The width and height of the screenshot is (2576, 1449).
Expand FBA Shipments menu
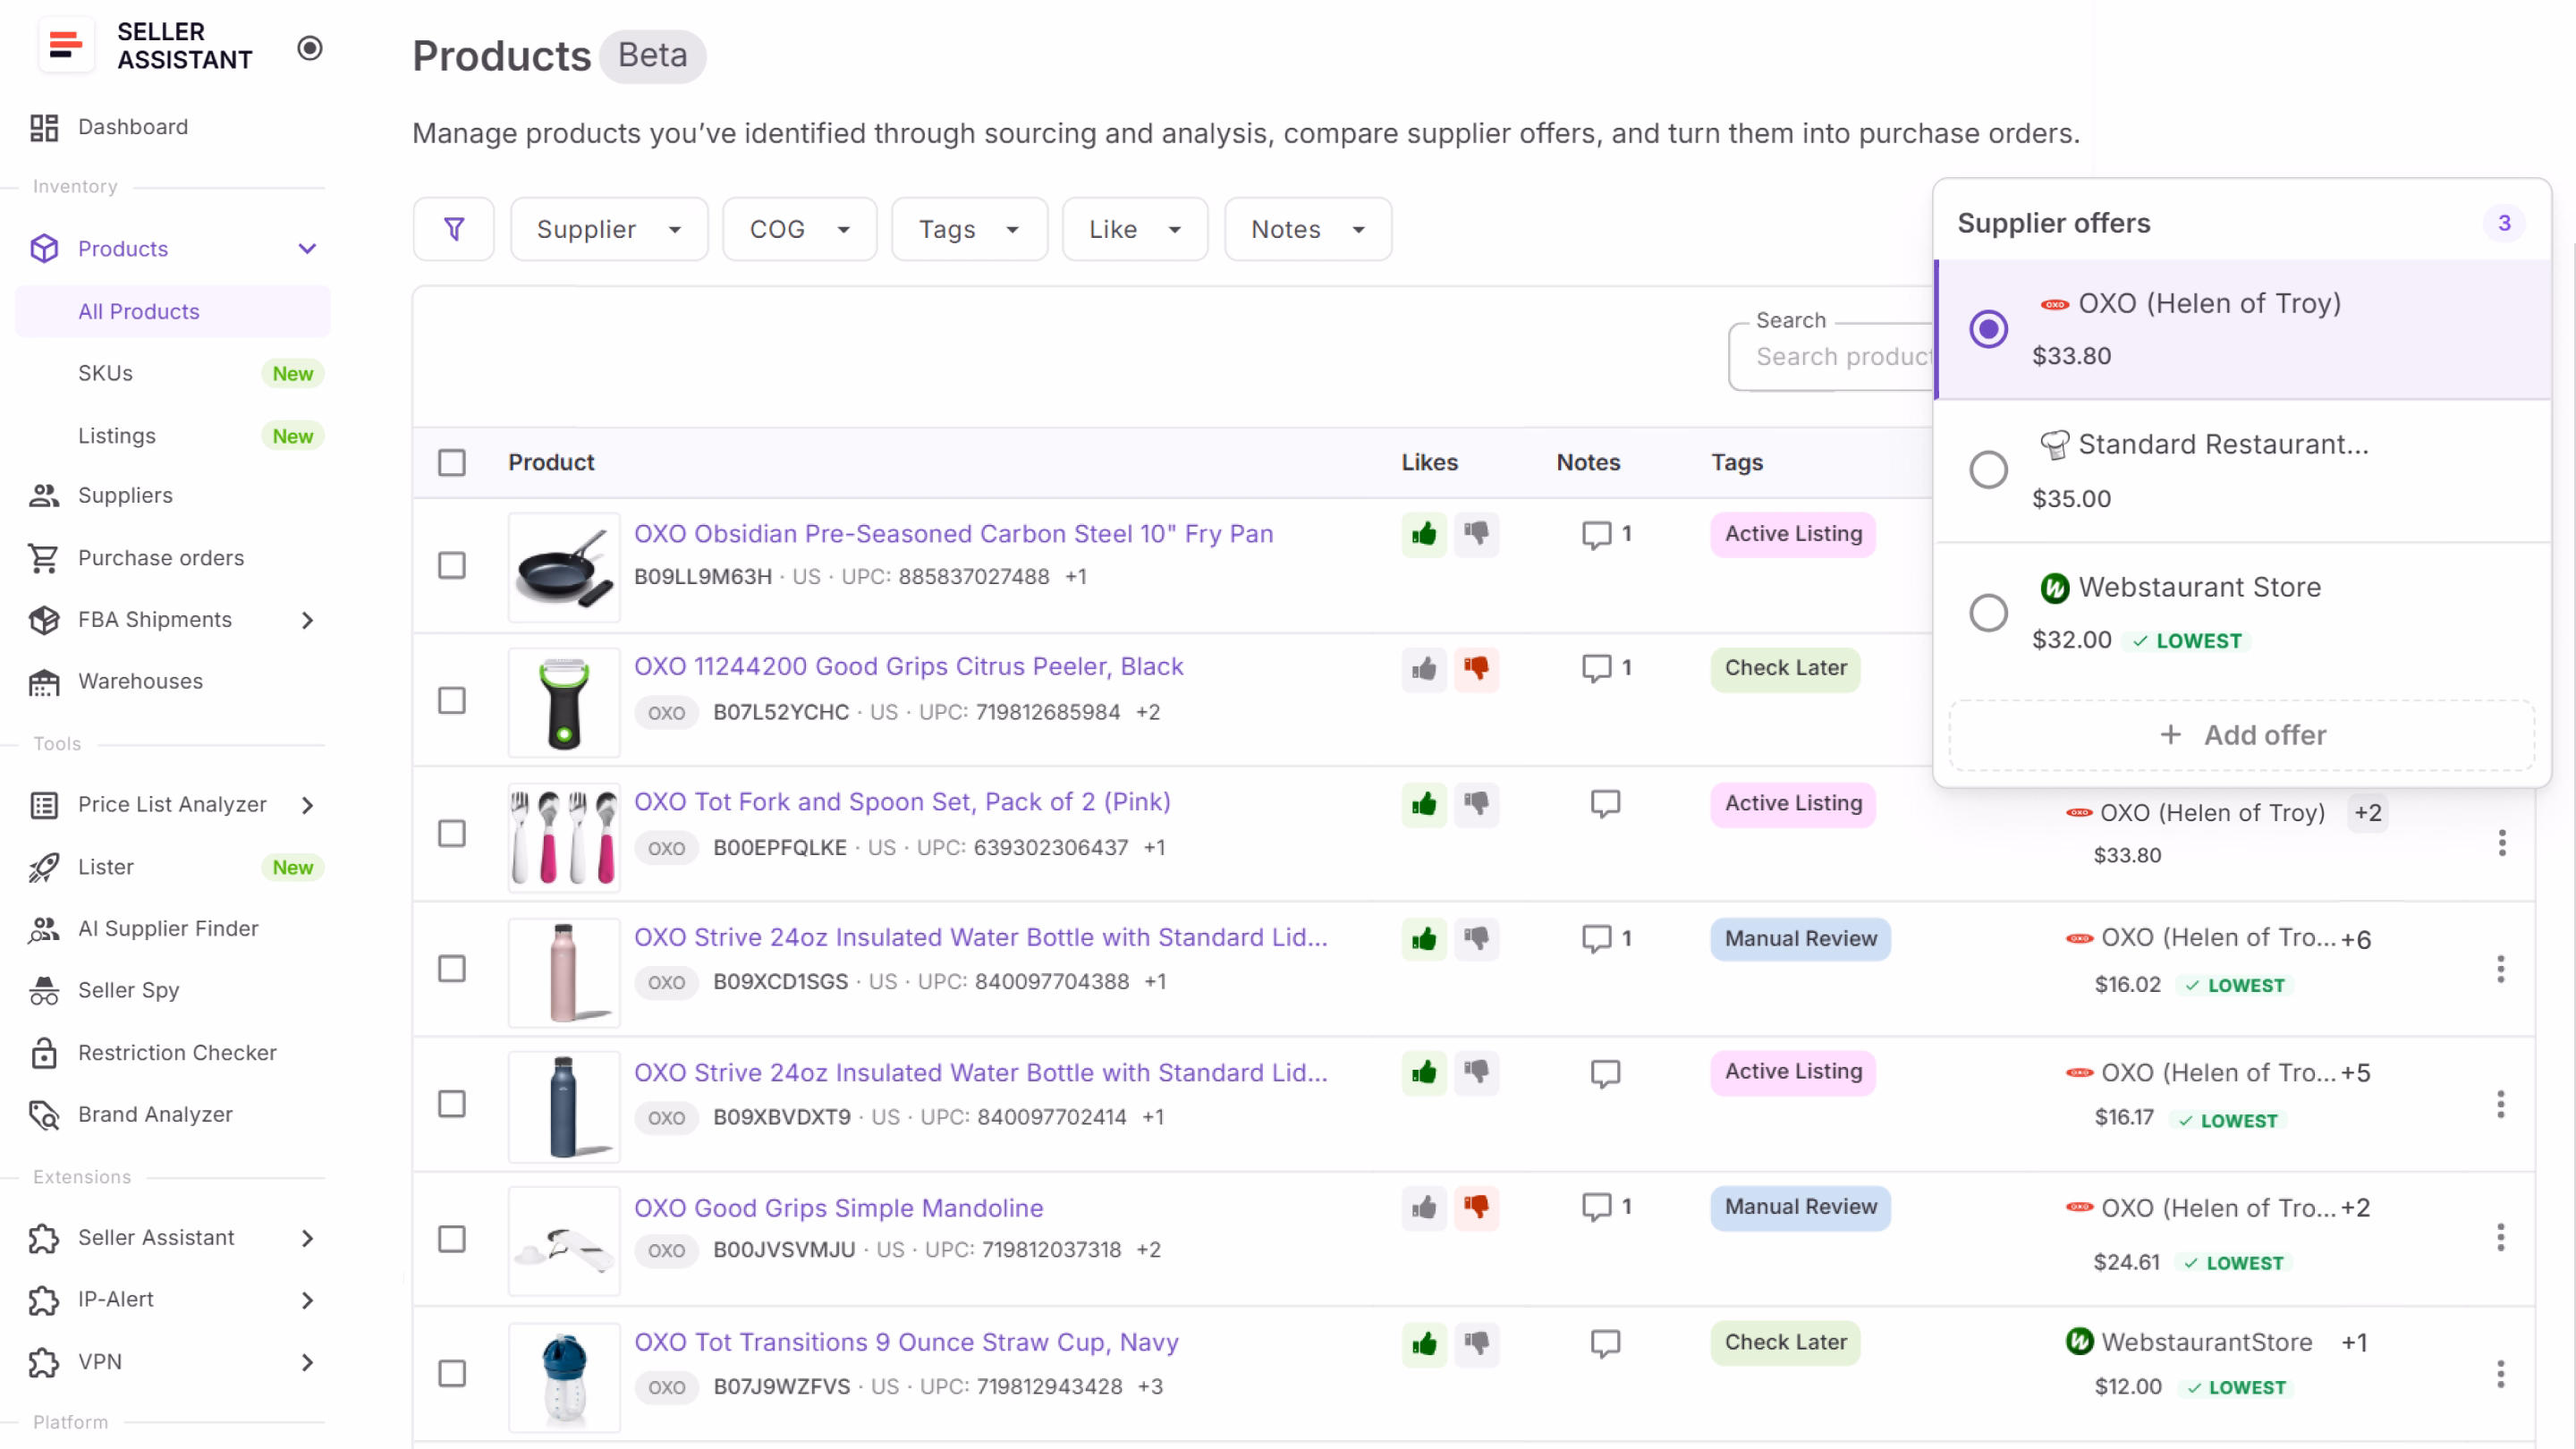(x=307, y=620)
